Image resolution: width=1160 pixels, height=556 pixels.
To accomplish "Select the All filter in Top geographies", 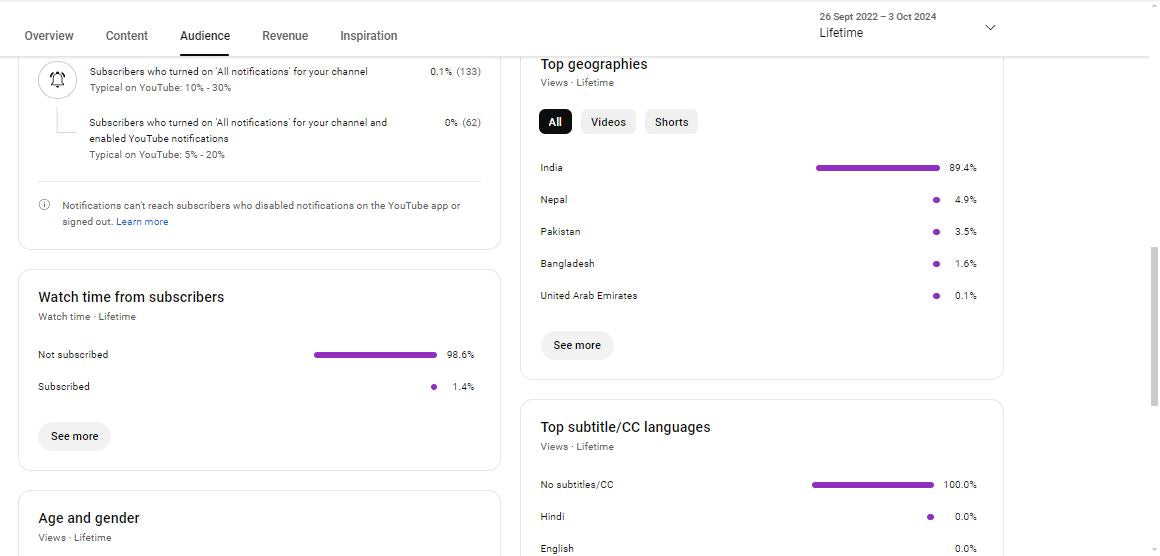I will tap(555, 122).
